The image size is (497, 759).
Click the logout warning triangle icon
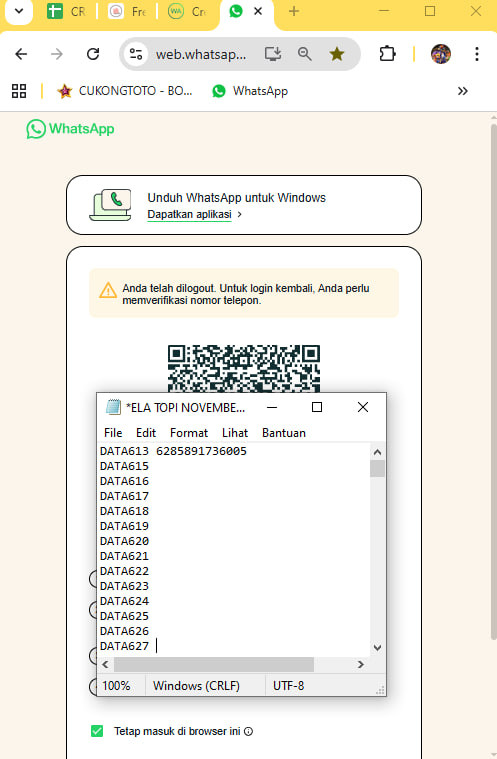tap(108, 290)
